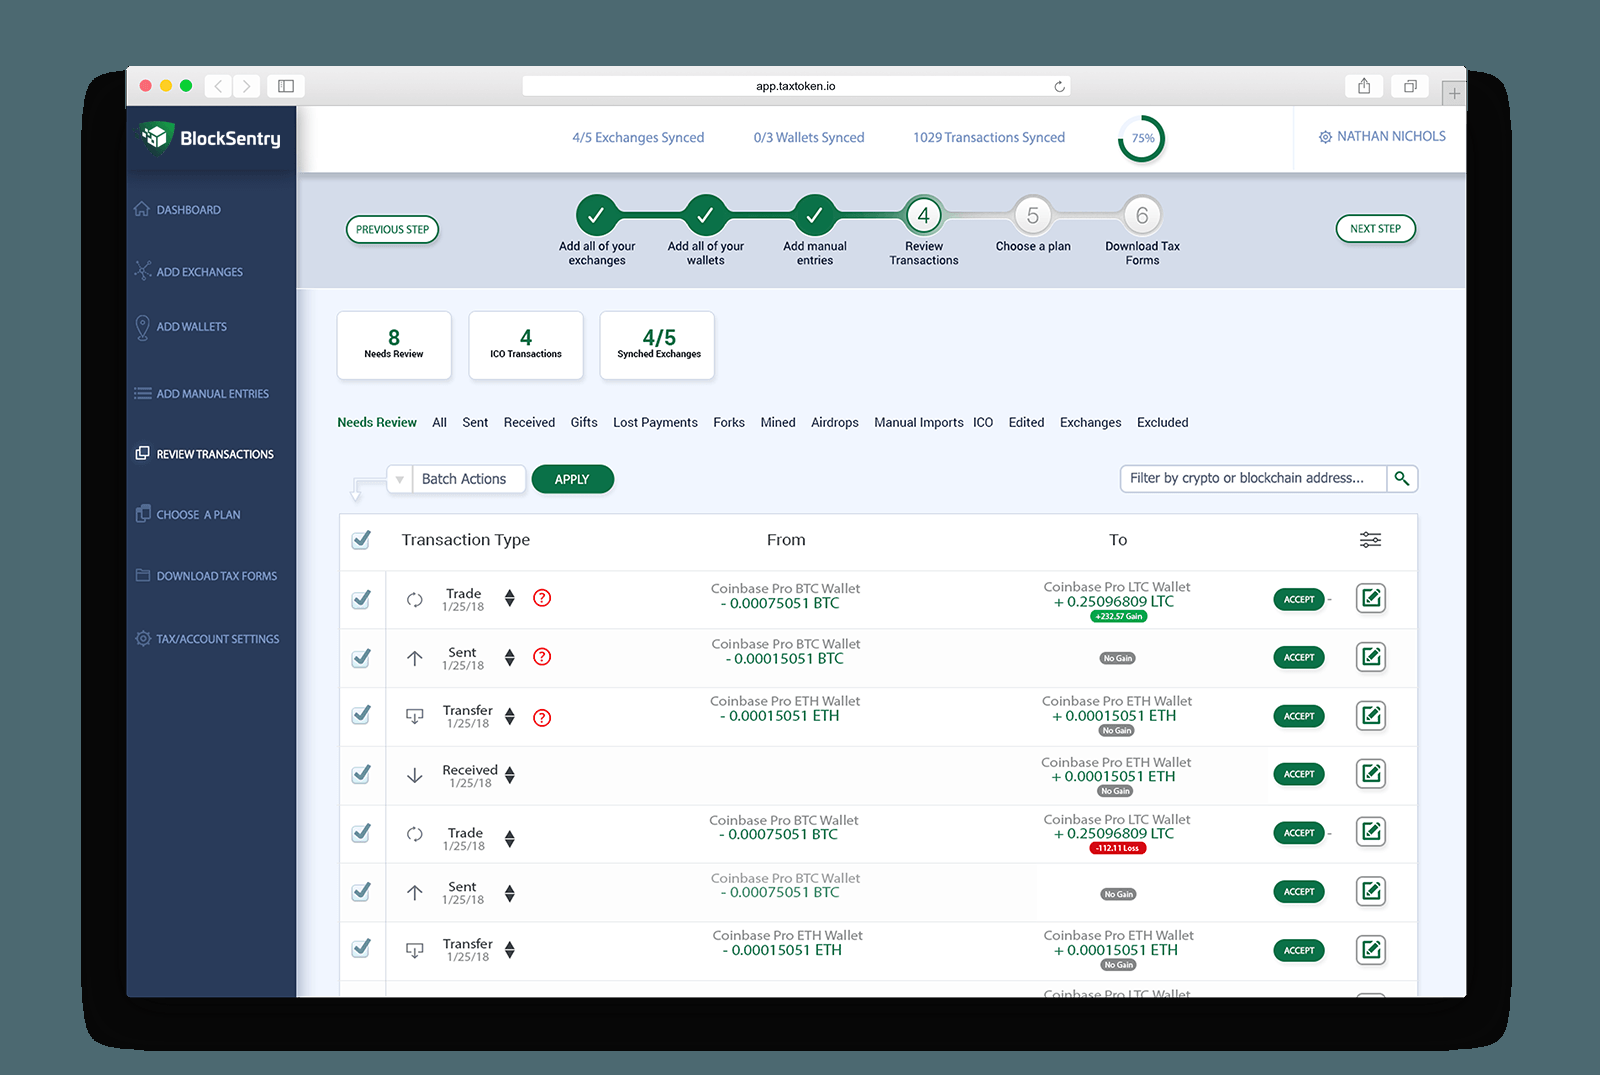This screenshot has width=1600, height=1075.
Task: Click the red help icon on the Transfer row
Action: (x=542, y=717)
